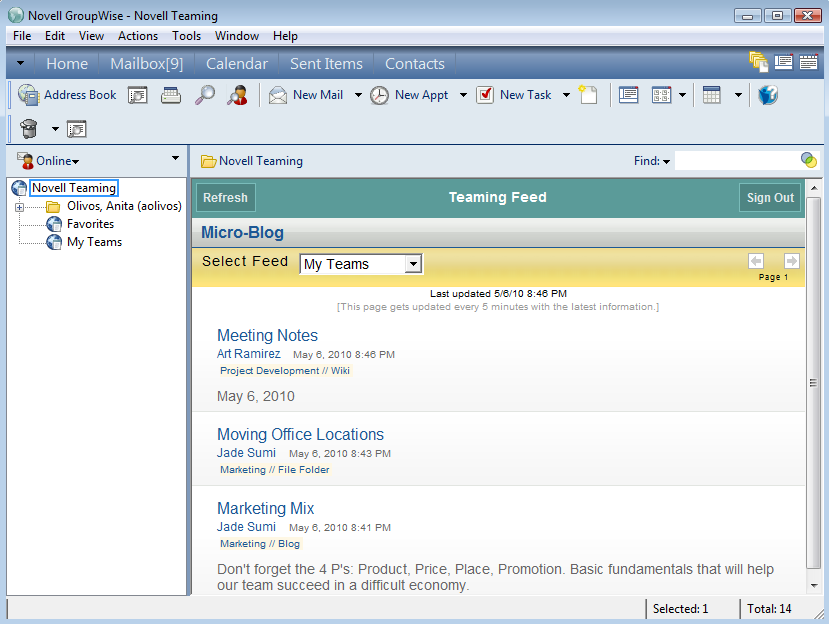Click the new note icon
Viewport: 829px width, 624px height.
click(x=587, y=95)
